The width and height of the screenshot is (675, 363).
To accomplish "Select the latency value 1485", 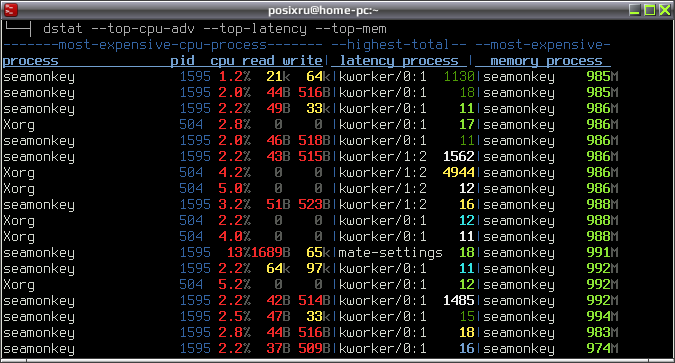I will (459, 301).
